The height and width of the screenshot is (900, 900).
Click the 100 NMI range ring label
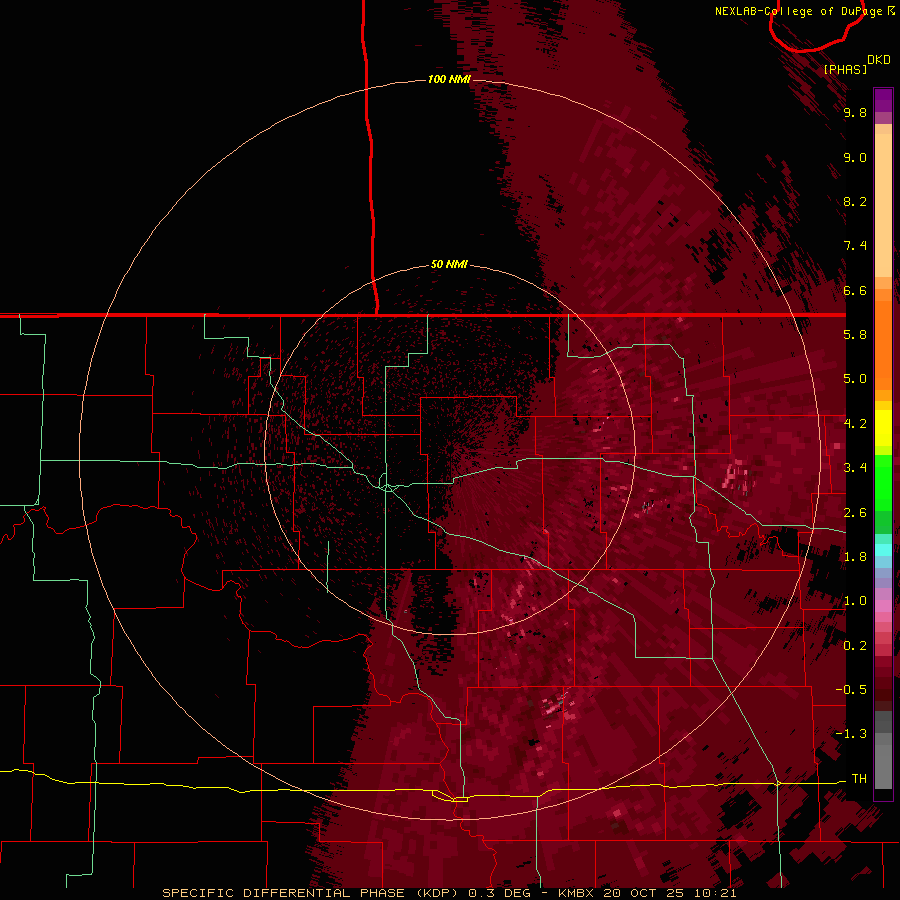click(449, 79)
